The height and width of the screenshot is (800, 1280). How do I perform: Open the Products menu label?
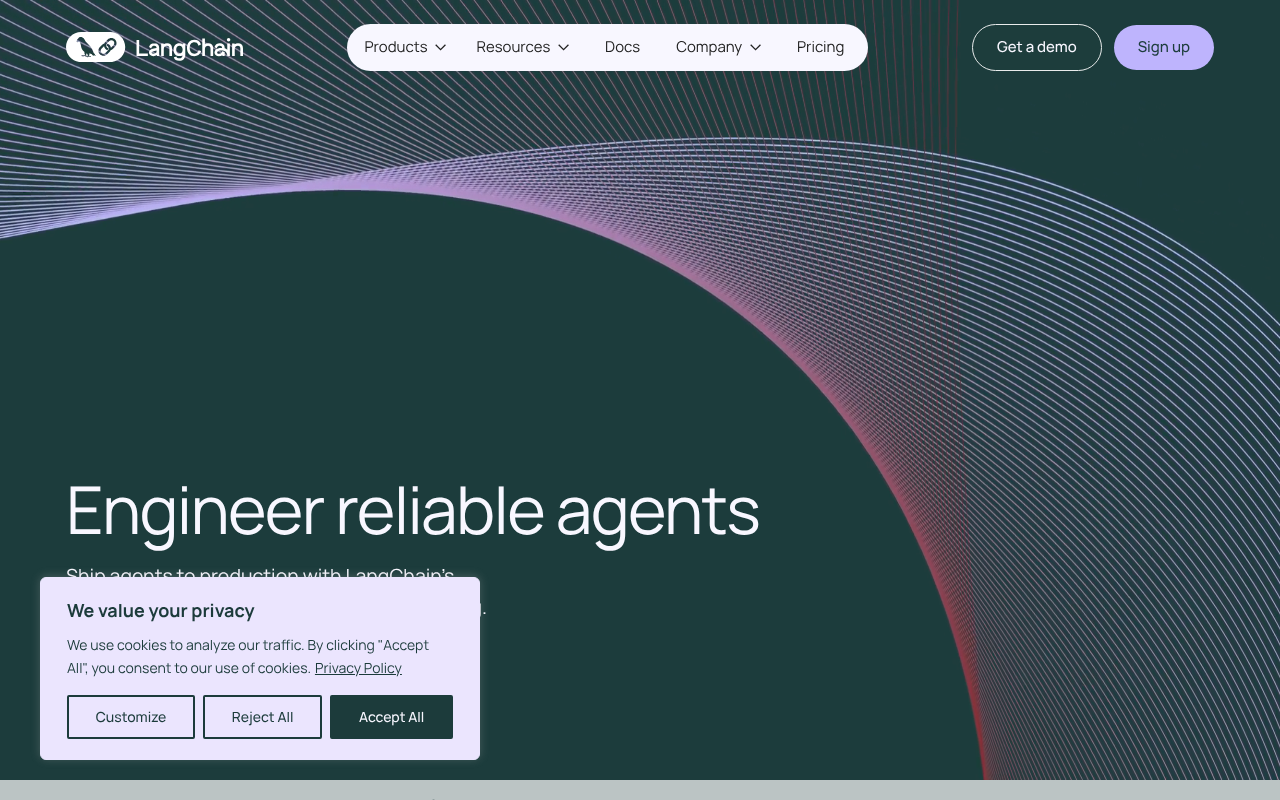[395, 47]
